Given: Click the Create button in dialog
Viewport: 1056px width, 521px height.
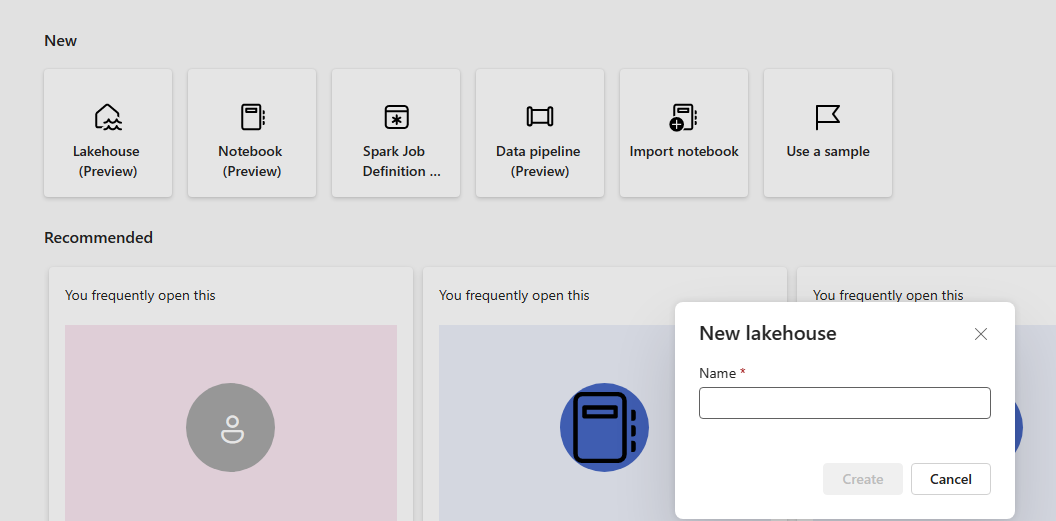Looking at the screenshot, I should (x=863, y=479).
